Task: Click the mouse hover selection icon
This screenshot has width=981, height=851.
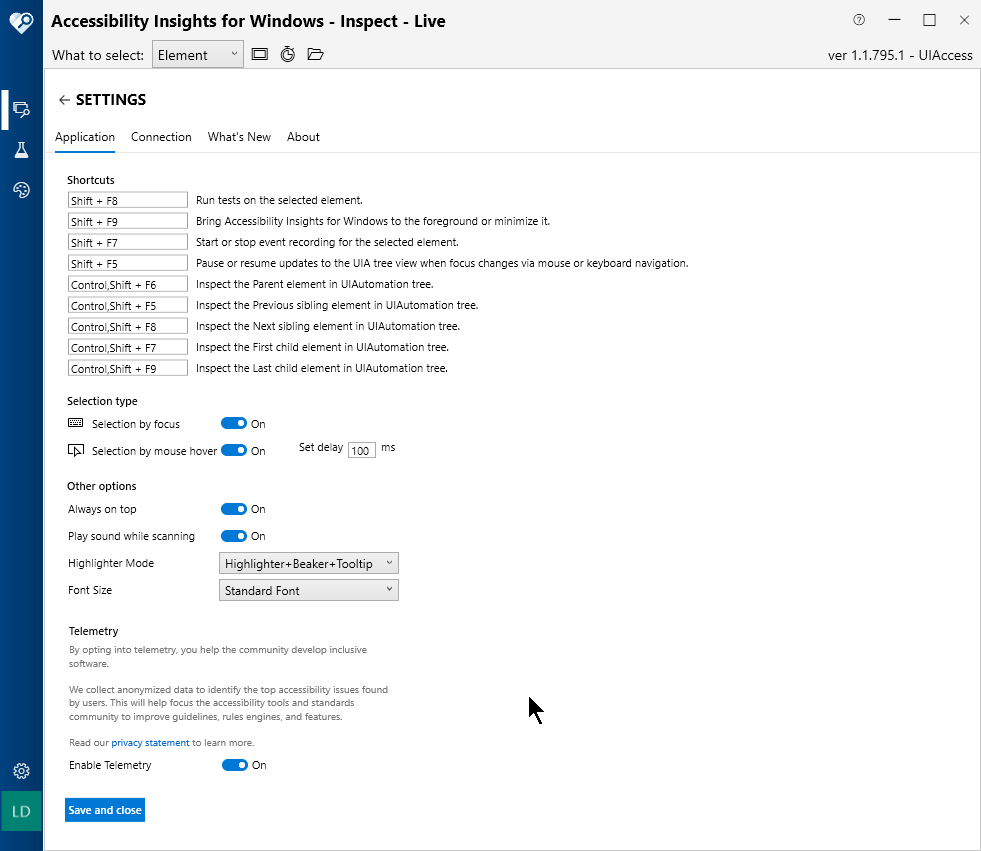Action: tap(76, 451)
